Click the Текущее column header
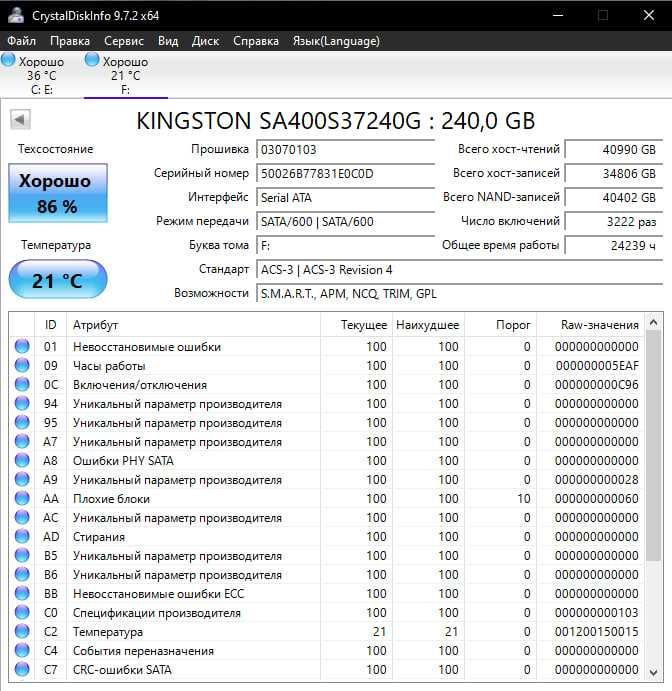Image resolution: width=672 pixels, height=691 pixels. click(356, 325)
